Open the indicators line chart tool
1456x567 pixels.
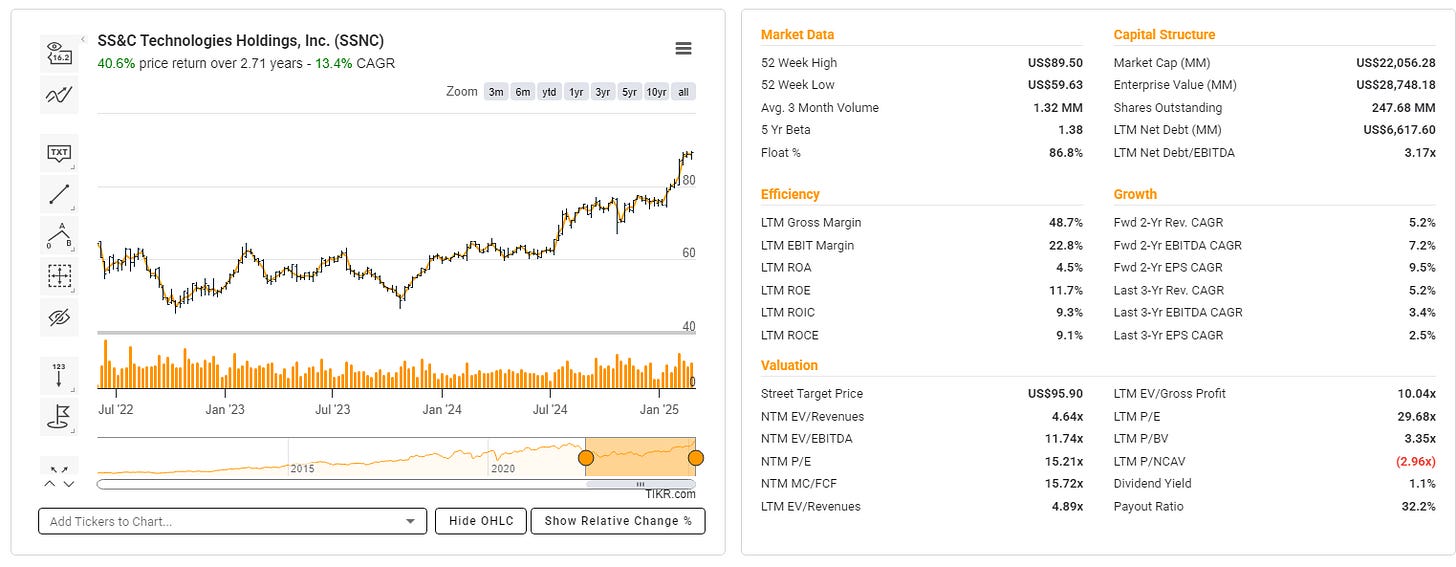coord(59,96)
